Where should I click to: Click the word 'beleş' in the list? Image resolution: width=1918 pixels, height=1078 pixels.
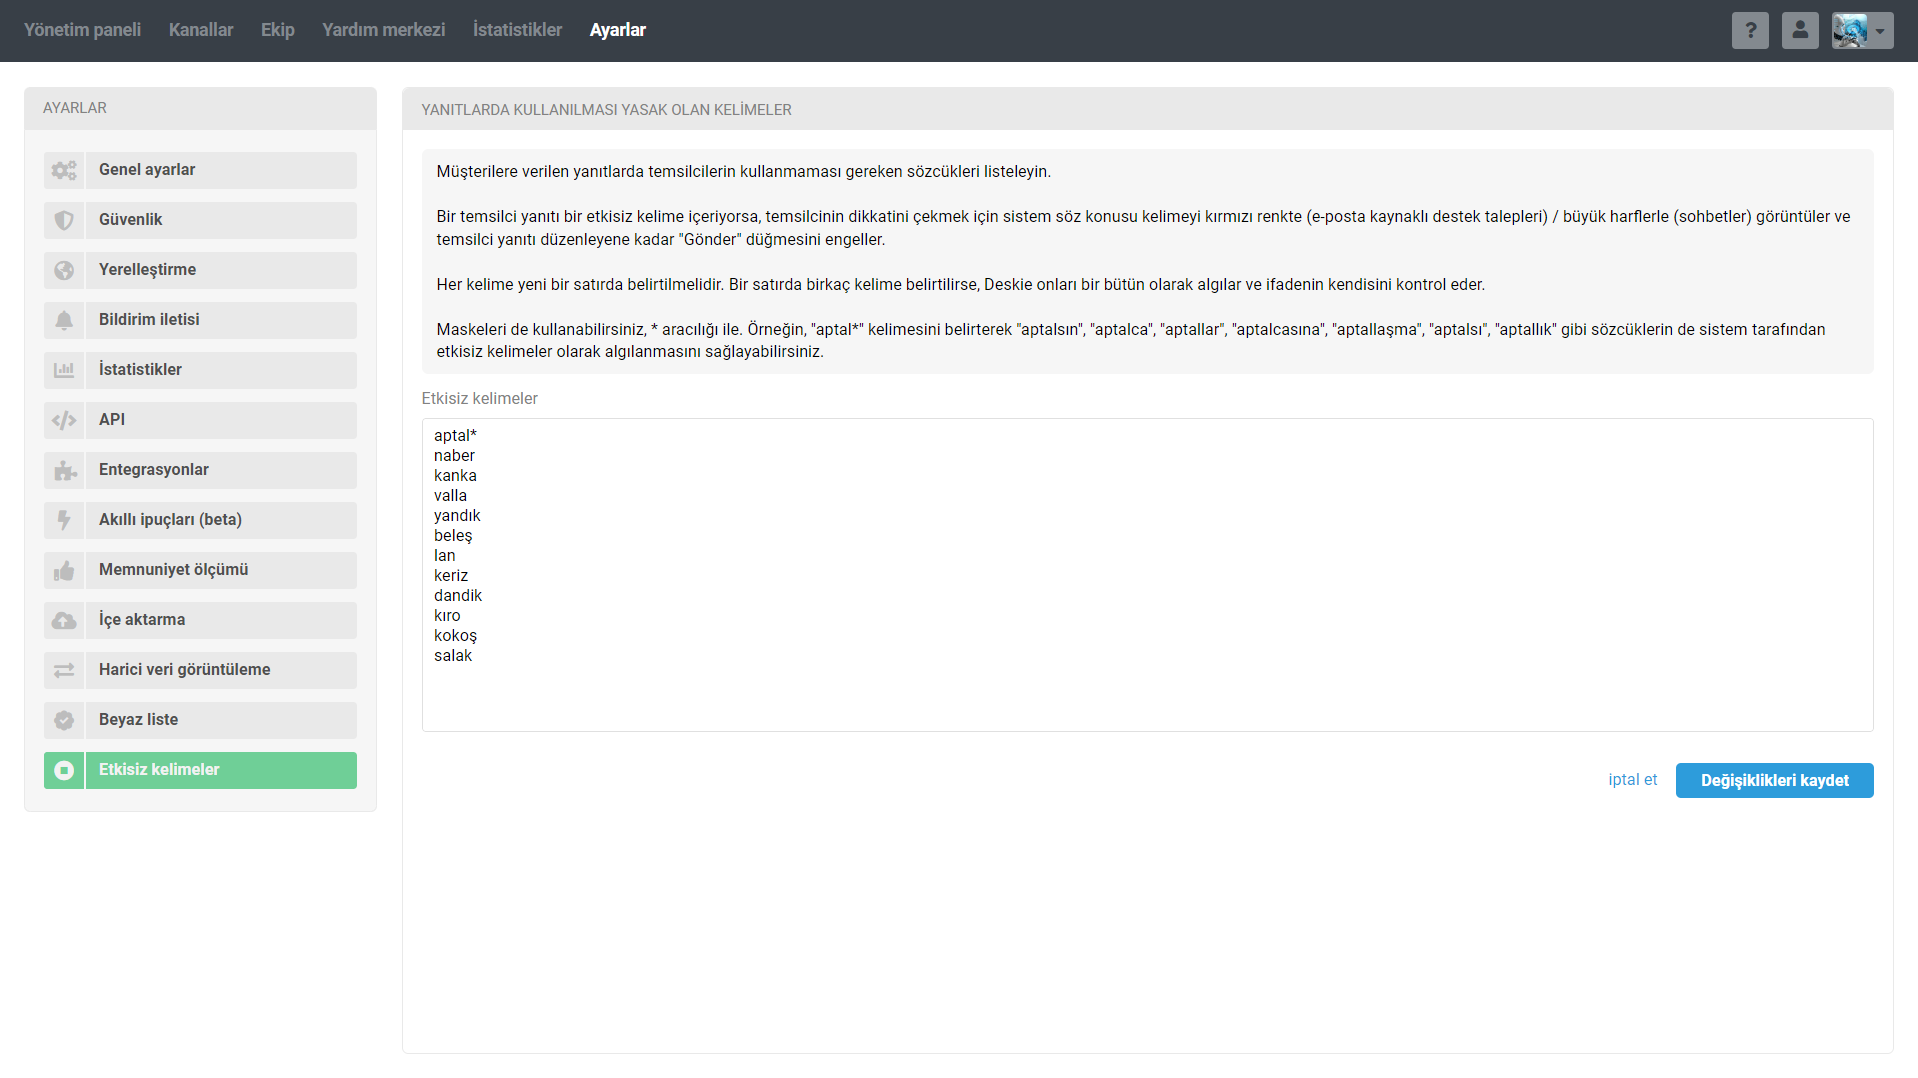[453, 536]
